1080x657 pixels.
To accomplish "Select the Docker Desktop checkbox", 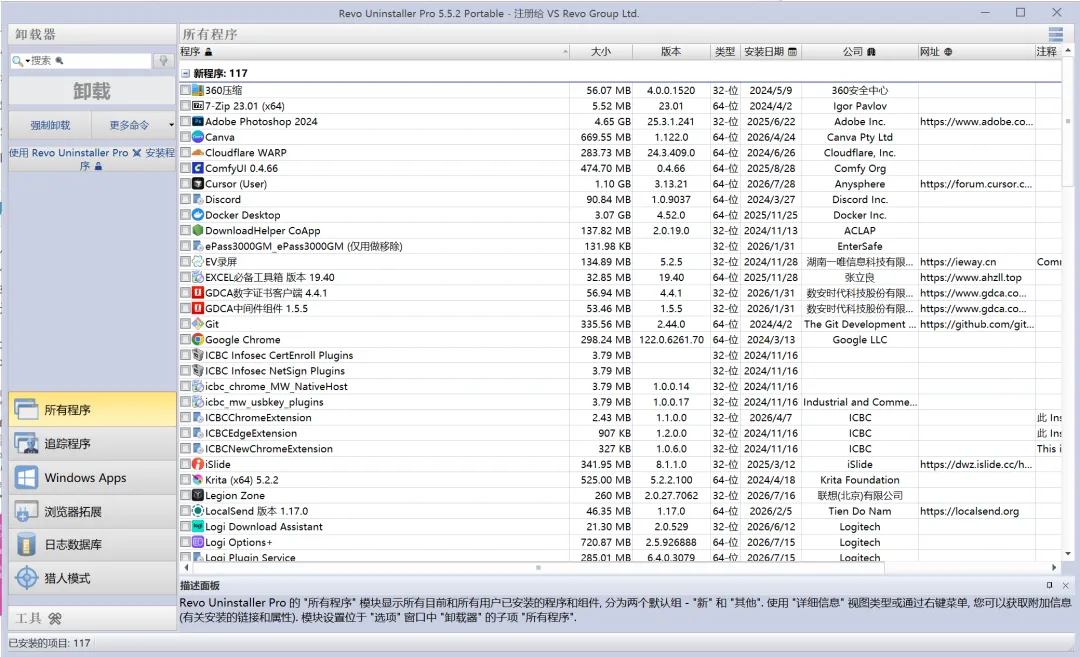I will (185, 215).
